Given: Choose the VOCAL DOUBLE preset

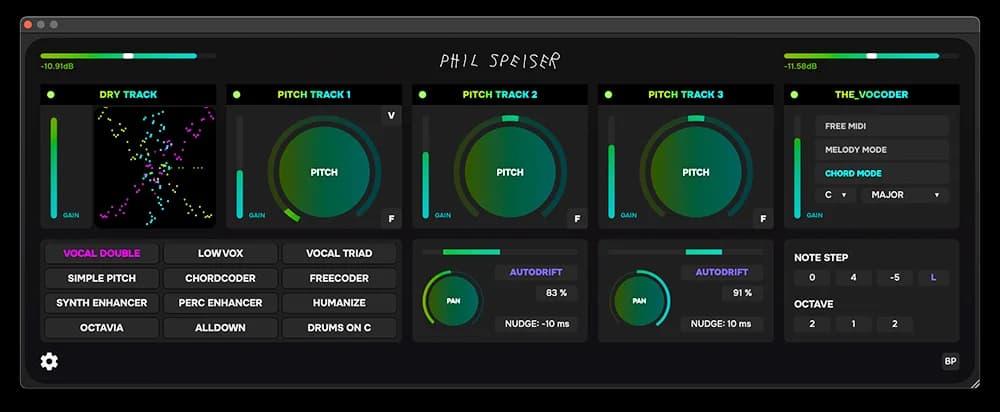Looking at the screenshot, I should coord(102,253).
